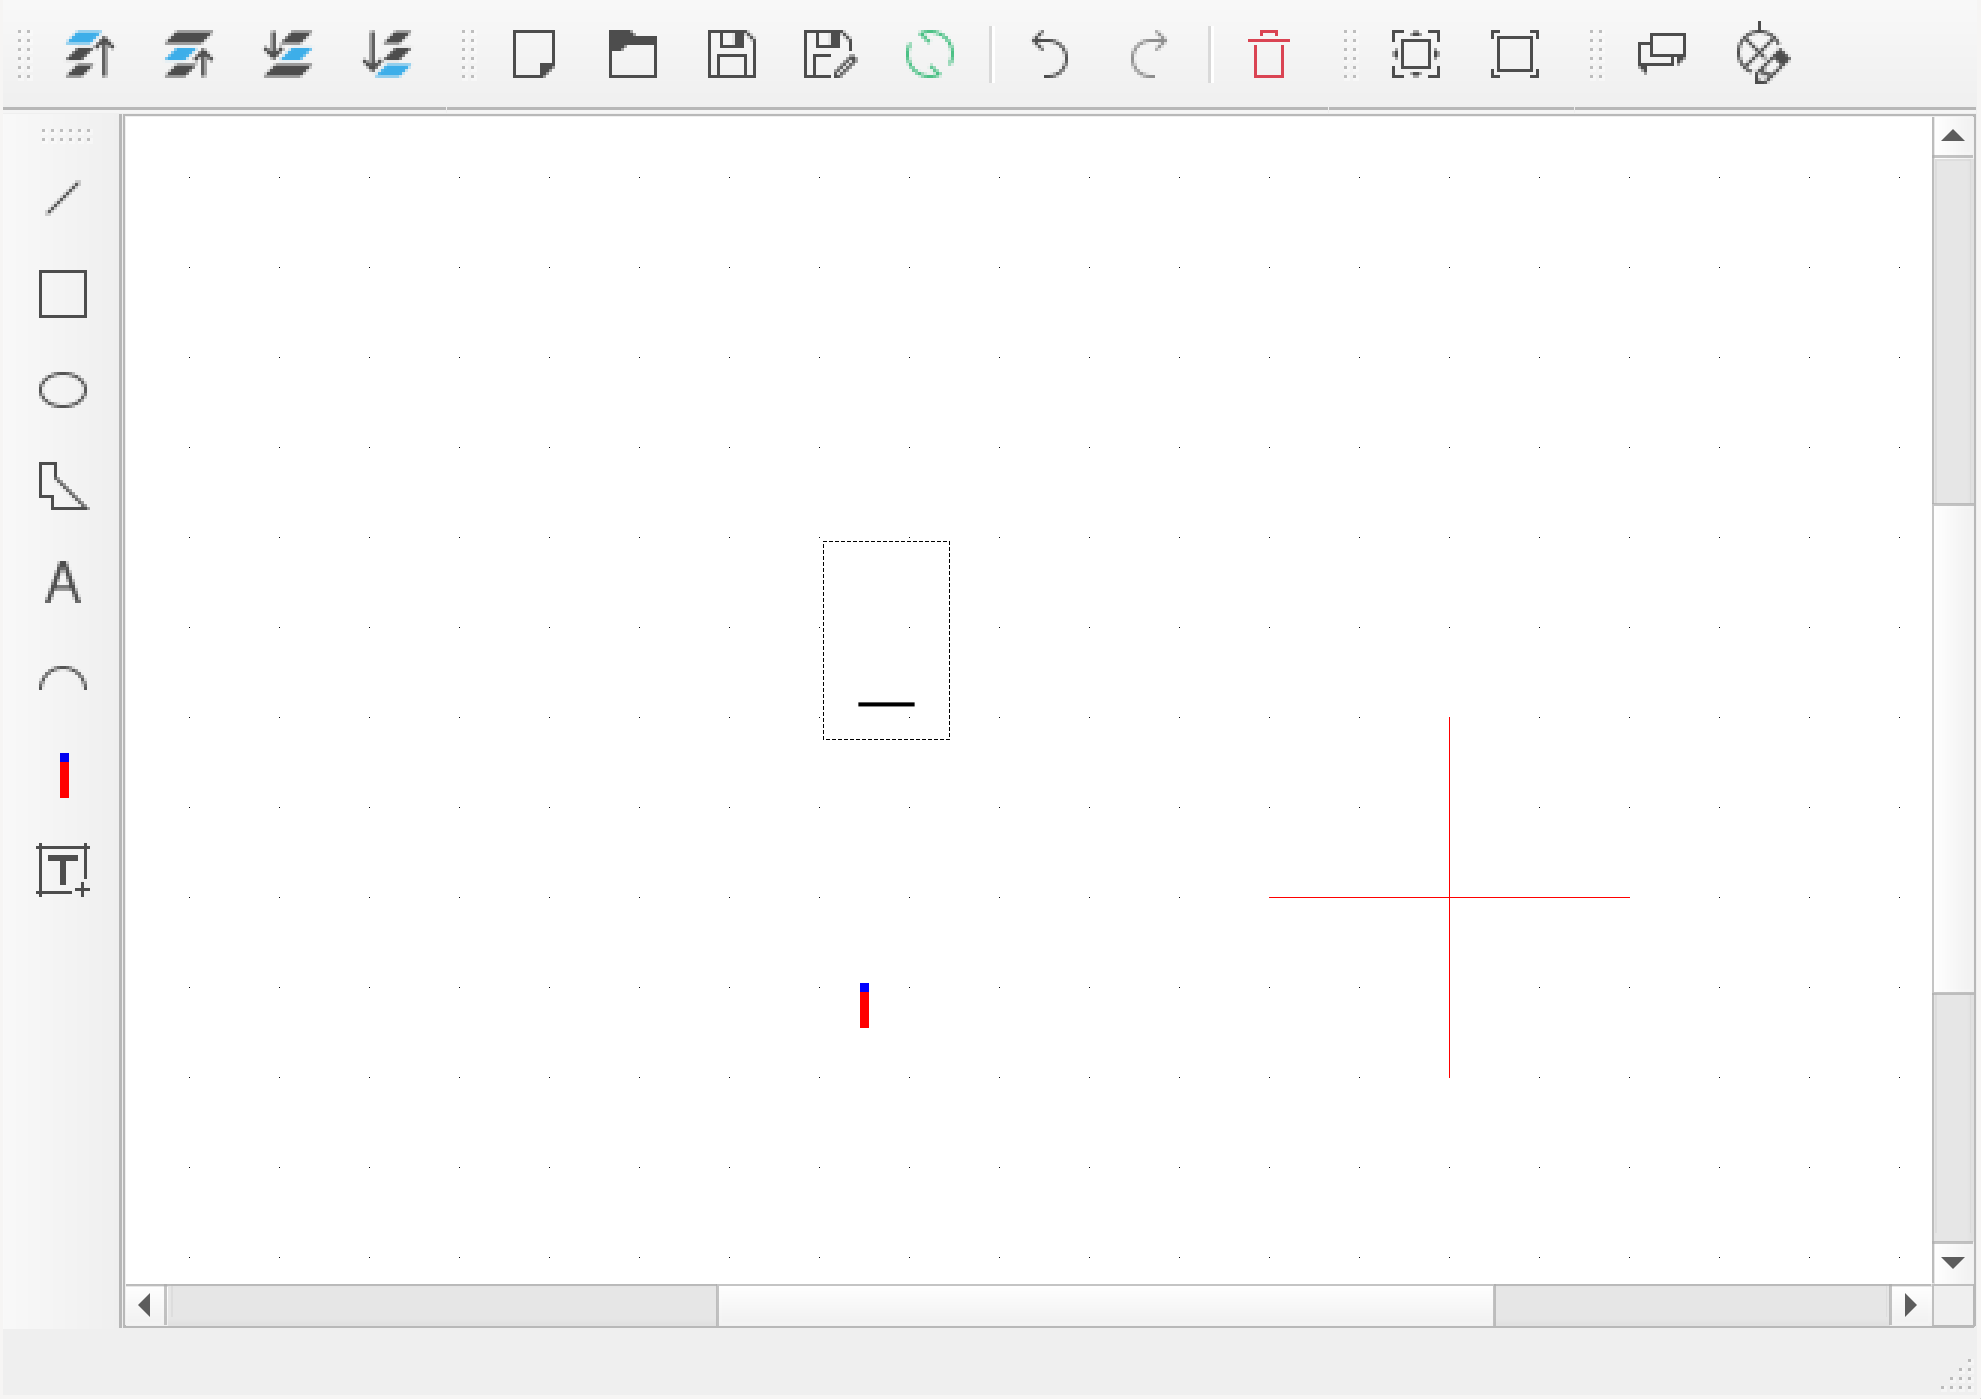
Task: Create a new document with the New icon
Action: point(534,54)
